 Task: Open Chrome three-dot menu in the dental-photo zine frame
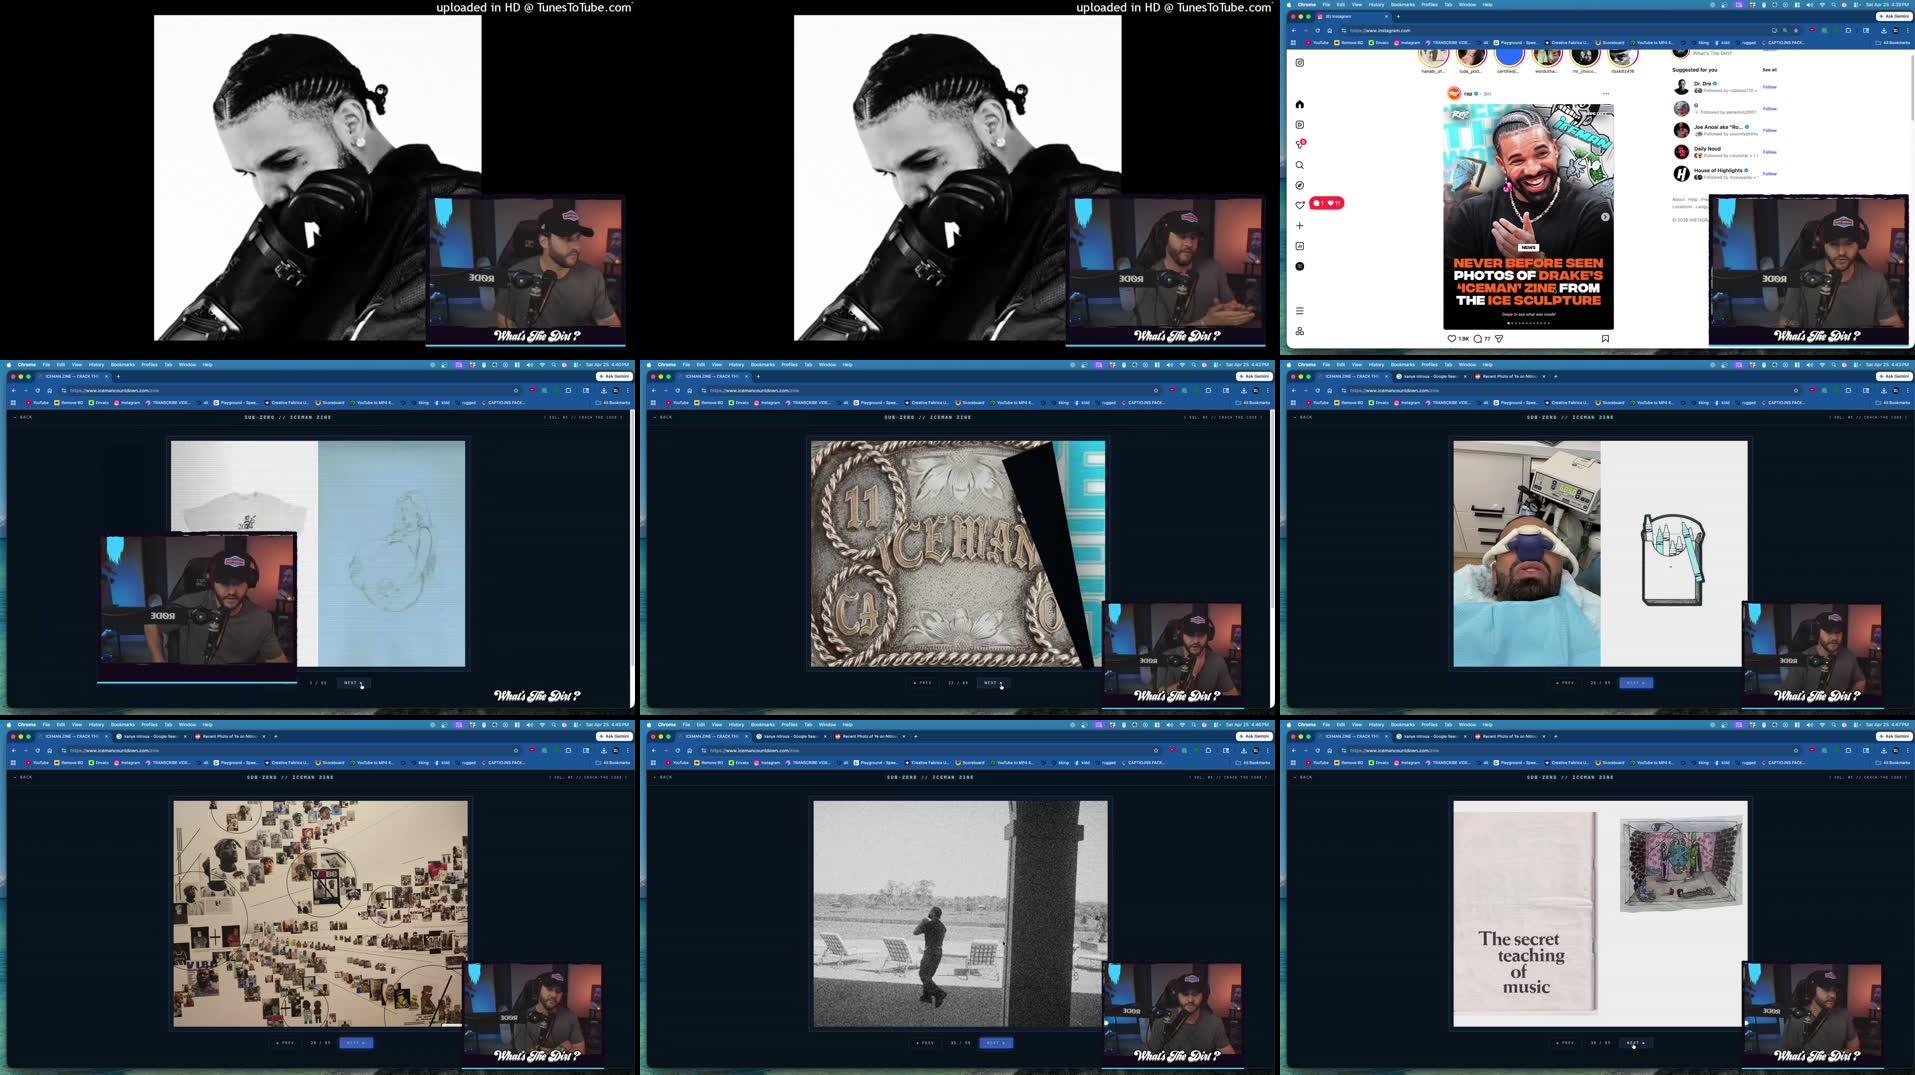pos(1907,390)
